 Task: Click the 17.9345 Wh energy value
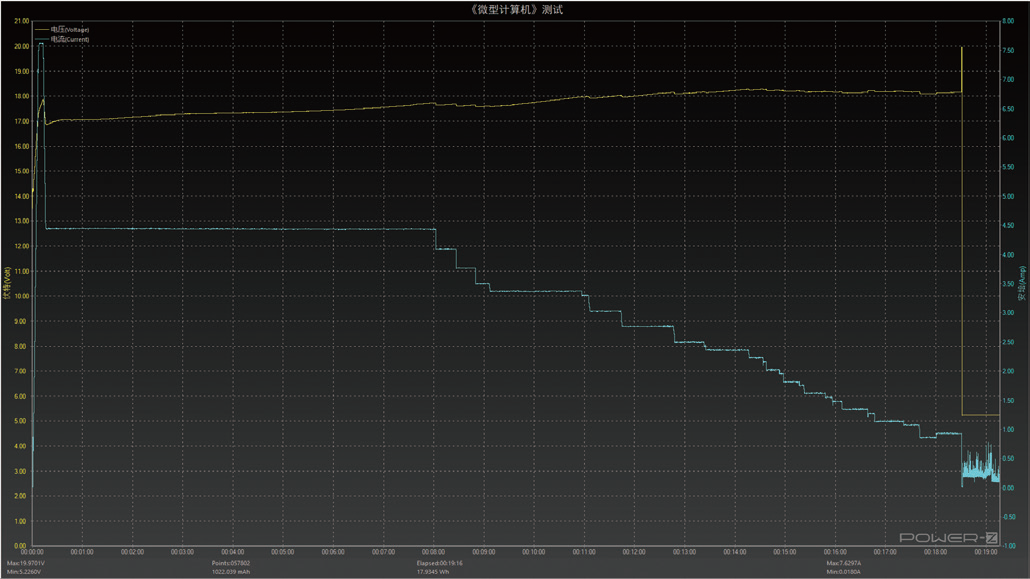433,572
